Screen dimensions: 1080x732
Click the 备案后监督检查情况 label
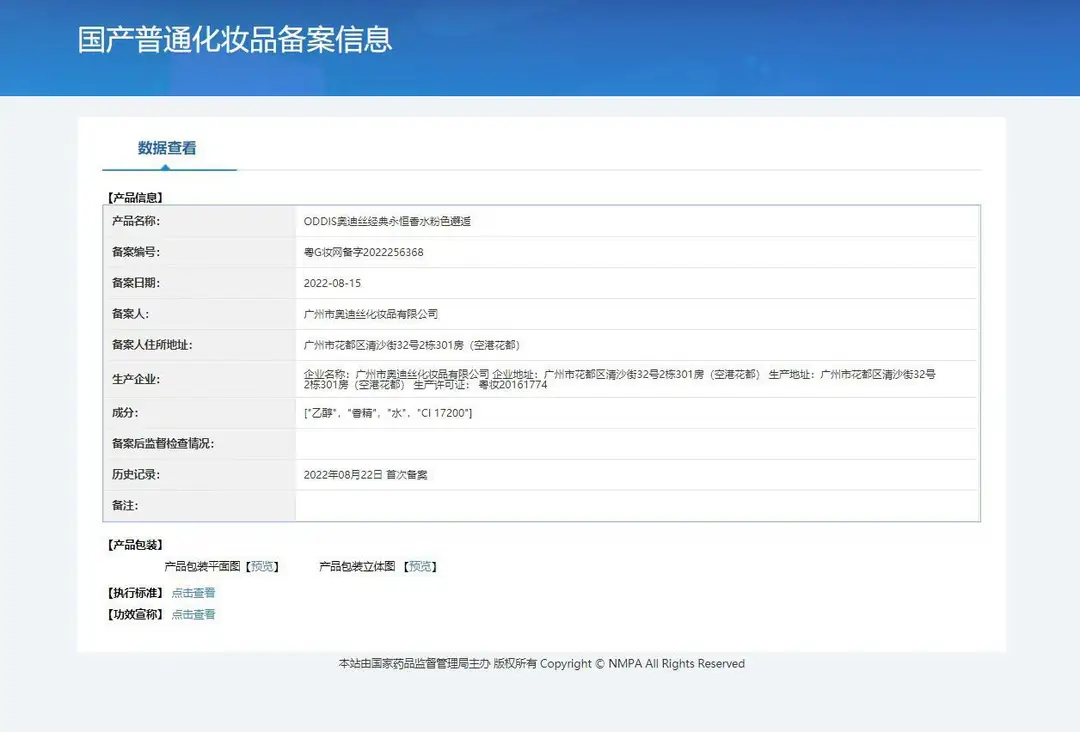tap(163, 443)
